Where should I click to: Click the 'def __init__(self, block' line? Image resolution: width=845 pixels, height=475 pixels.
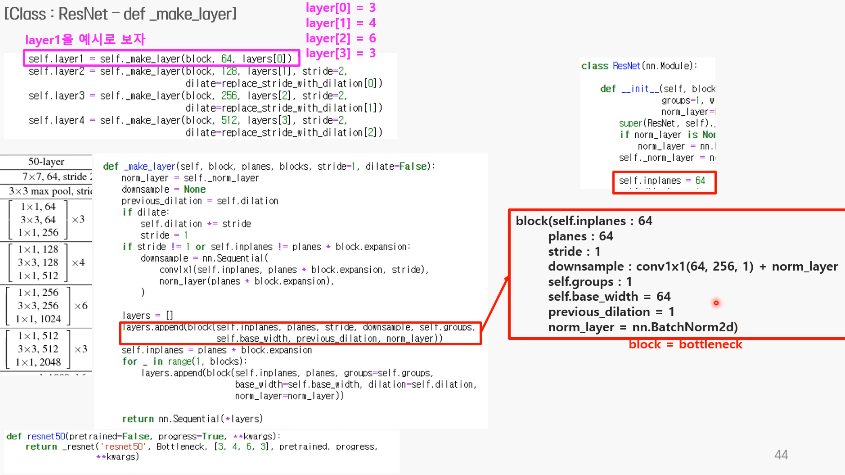[658, 89]
